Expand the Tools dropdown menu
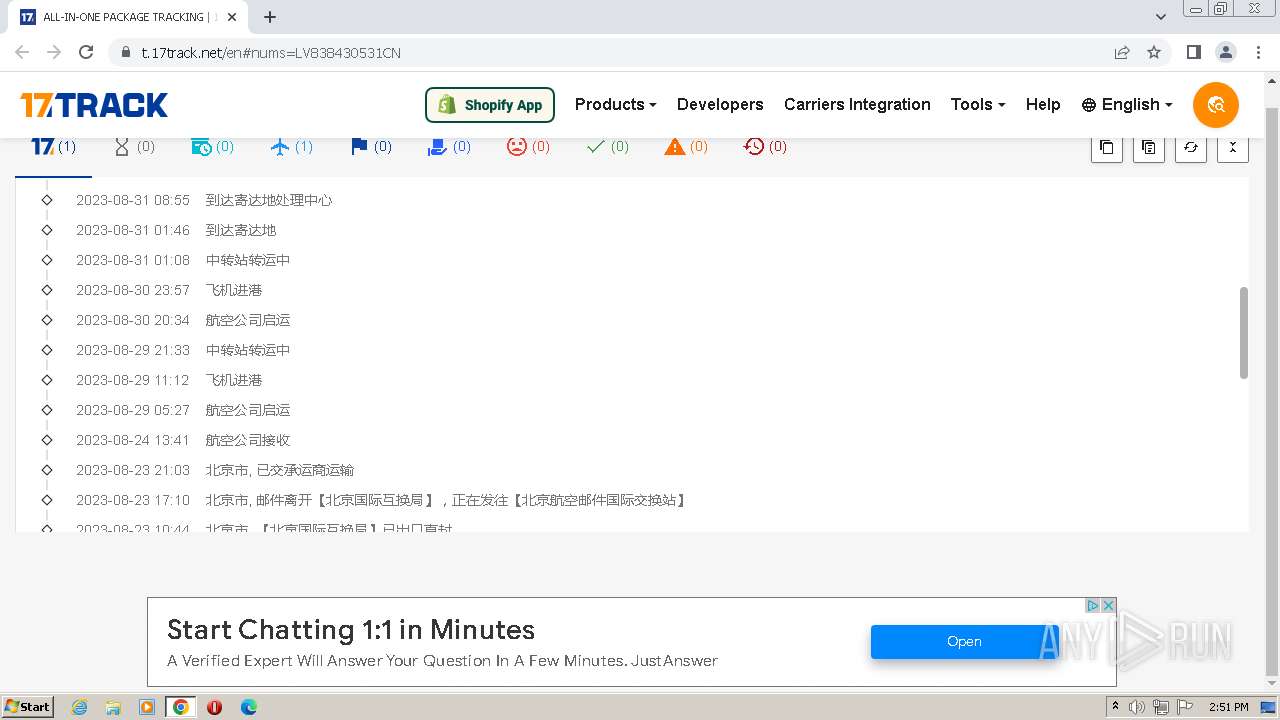This screenshot has width=1280, height=720. [x=977, y=104]
